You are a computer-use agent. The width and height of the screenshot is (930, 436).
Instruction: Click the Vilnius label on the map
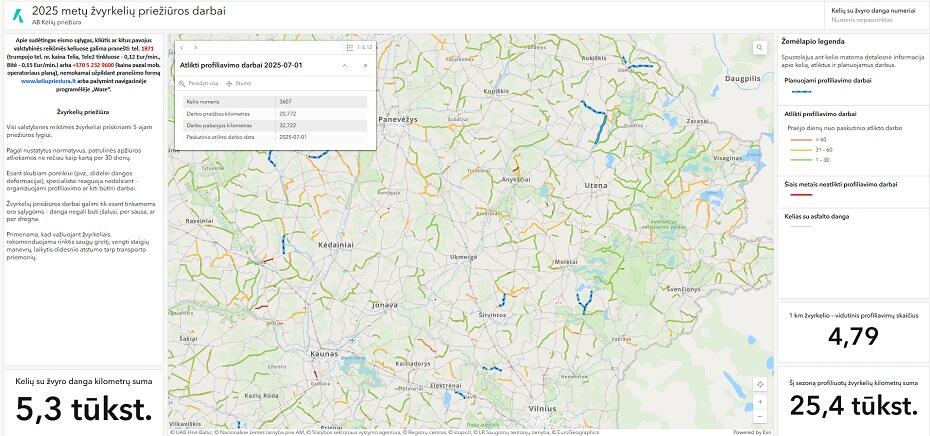pos(543,409)
